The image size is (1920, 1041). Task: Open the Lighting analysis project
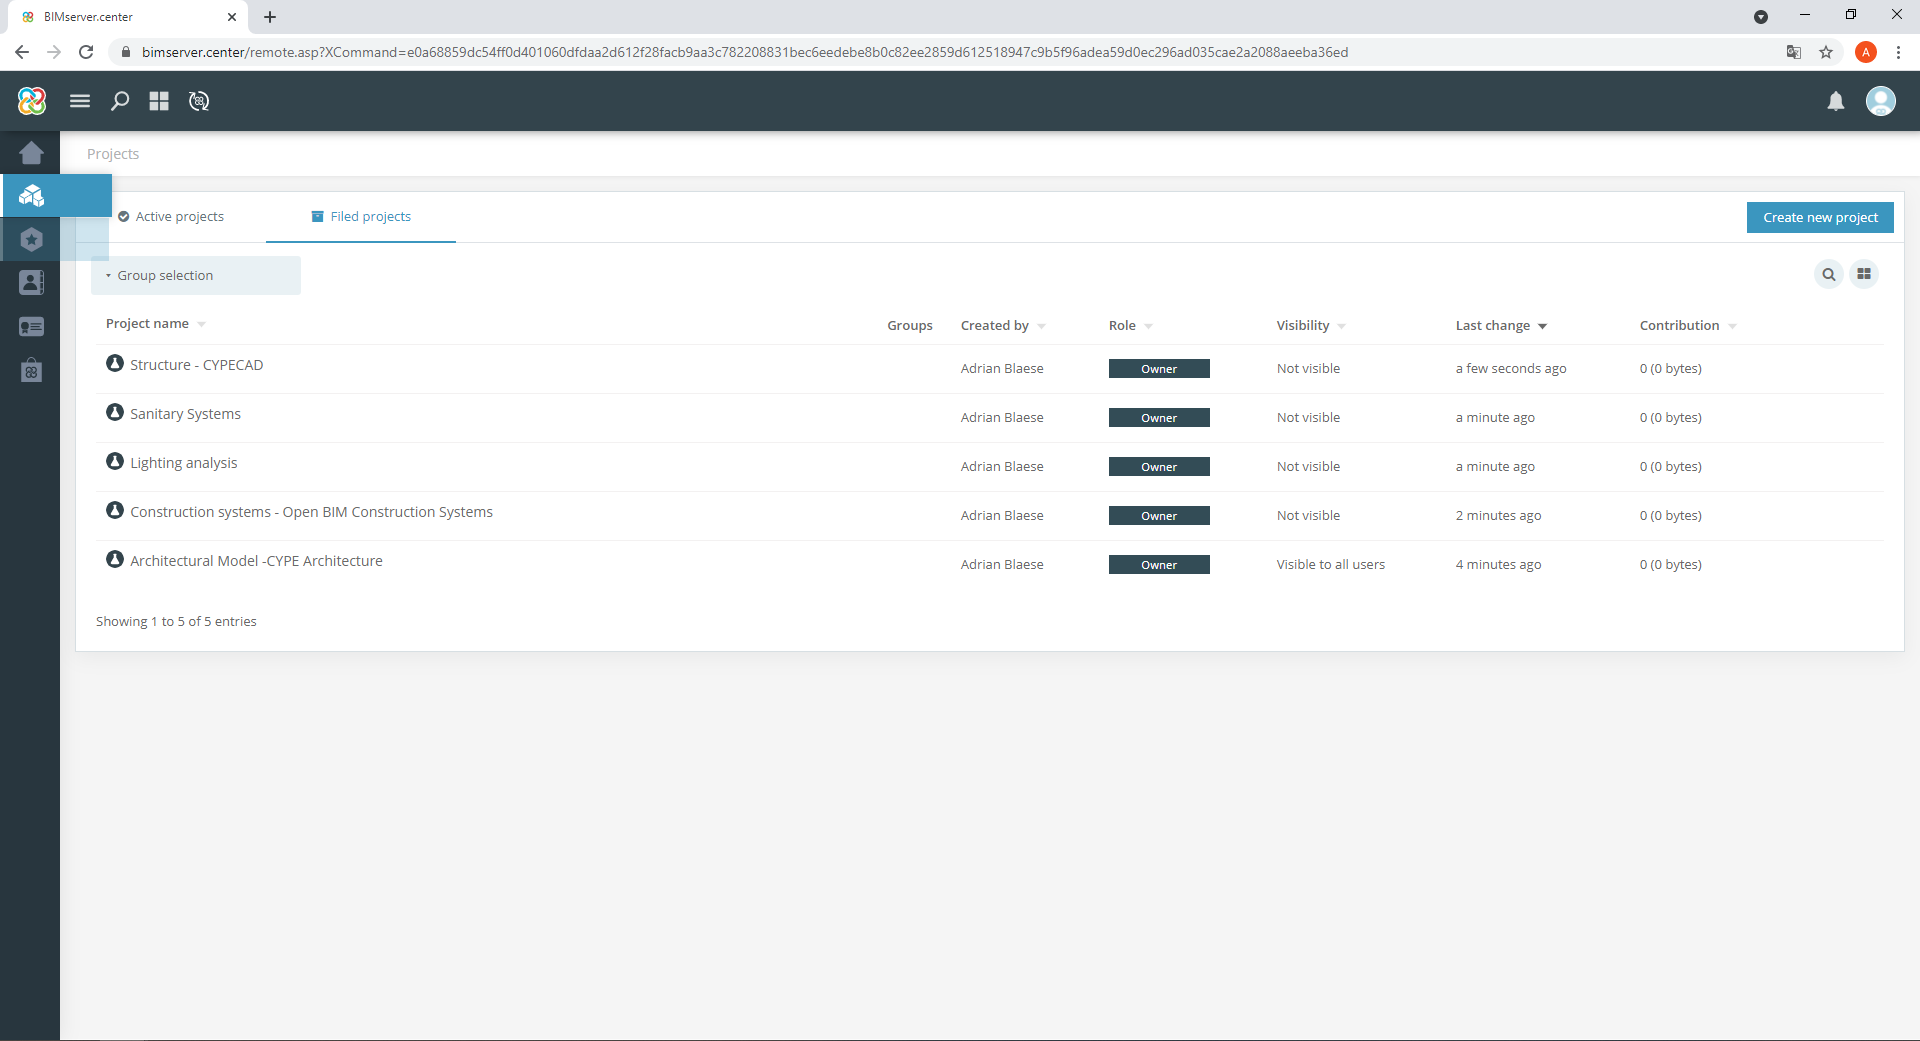point(184,463)
